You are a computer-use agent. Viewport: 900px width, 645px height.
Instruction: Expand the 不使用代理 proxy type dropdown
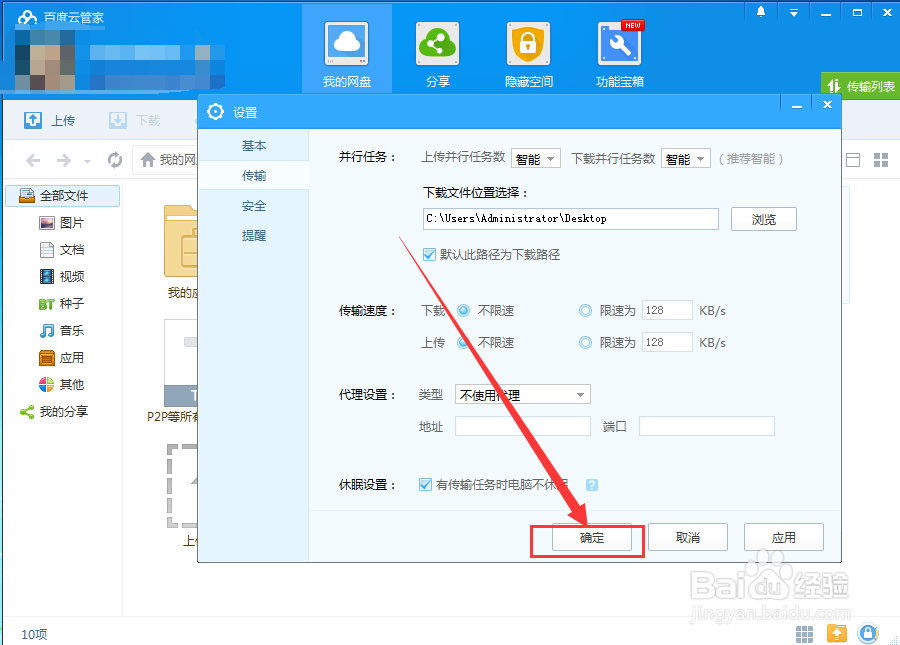click(x=522, y=394)
